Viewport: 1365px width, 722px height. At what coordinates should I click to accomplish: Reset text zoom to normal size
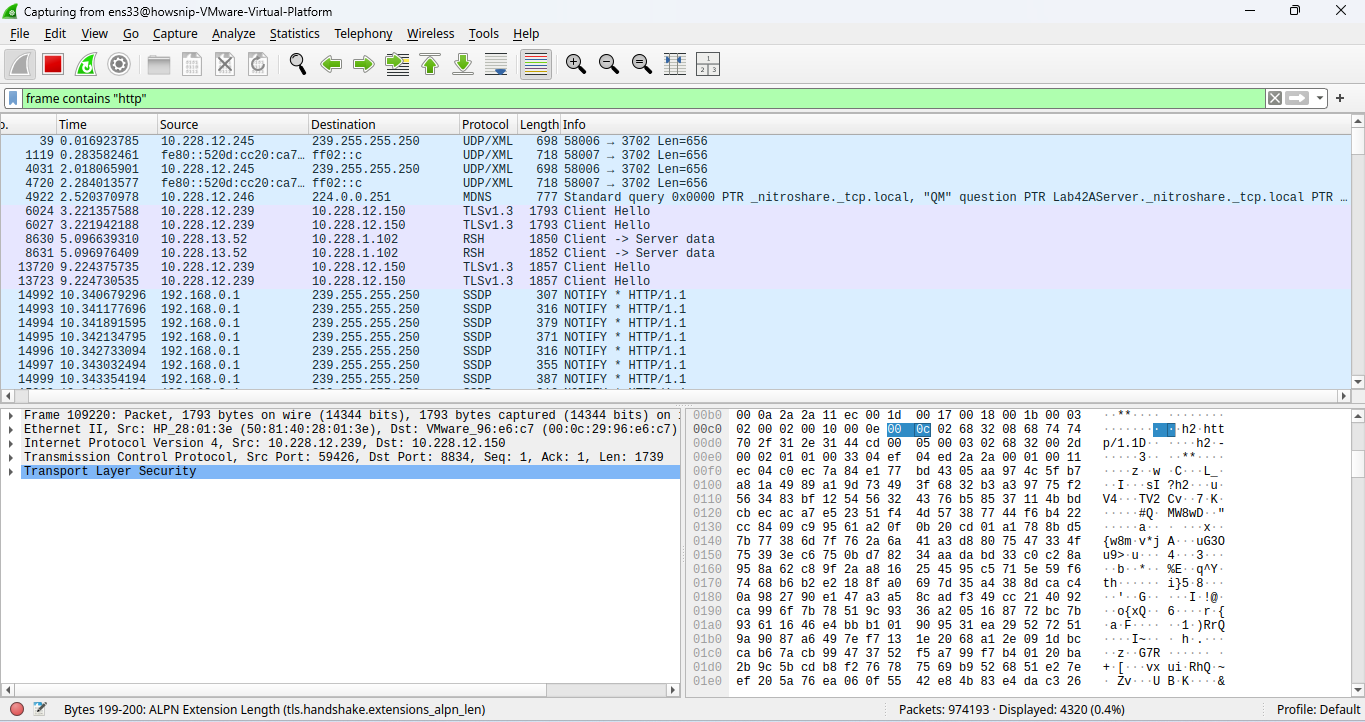pyautogui.click(x=642, y=64)
